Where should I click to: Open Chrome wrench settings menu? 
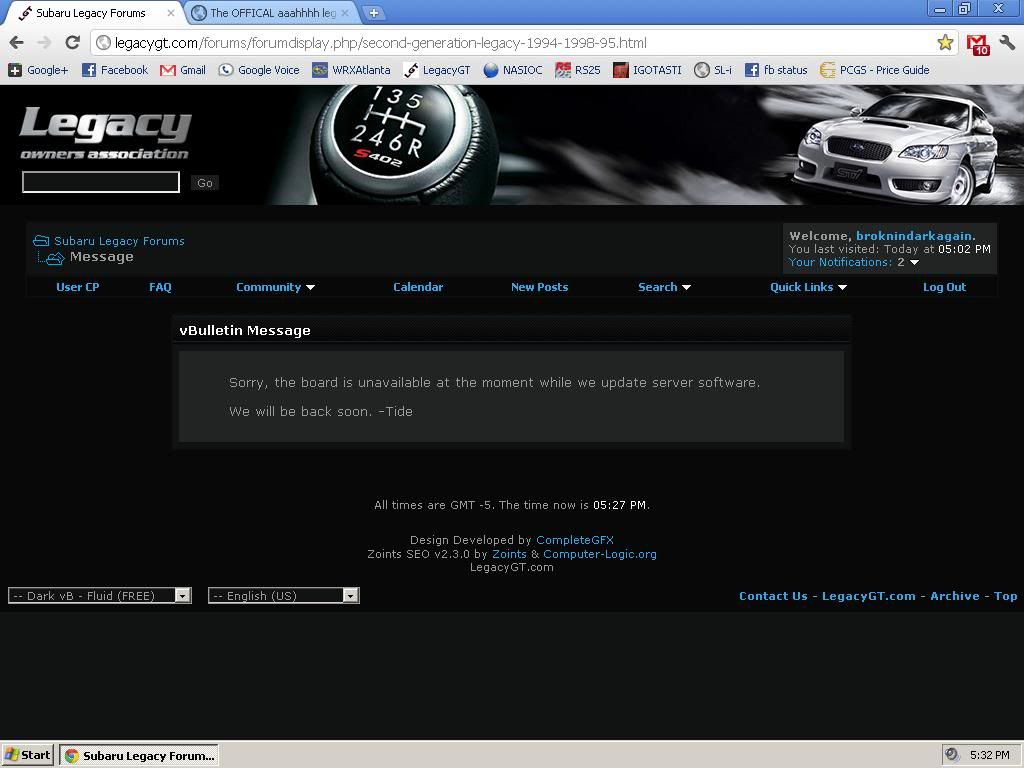pos(1008,43)
